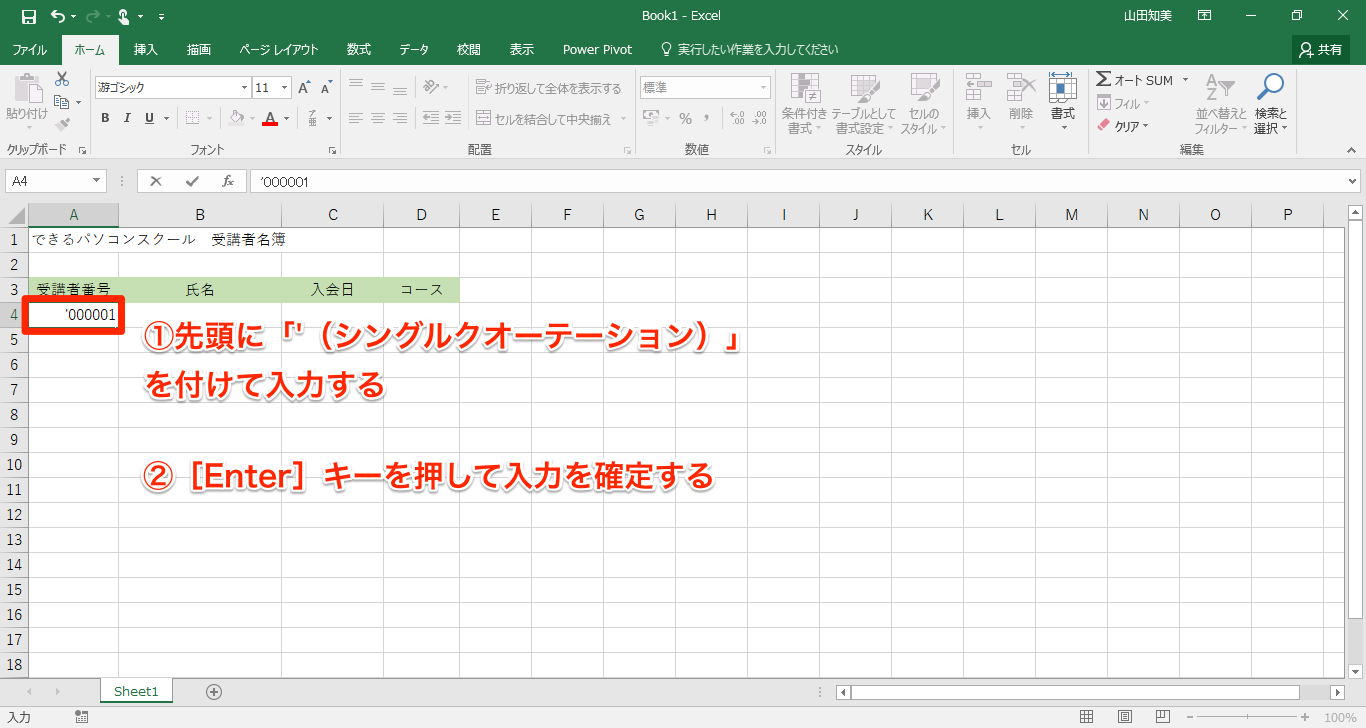Switch to Page Break Preview in status bar
1366x728 pixels.
tap(1164, 717)
